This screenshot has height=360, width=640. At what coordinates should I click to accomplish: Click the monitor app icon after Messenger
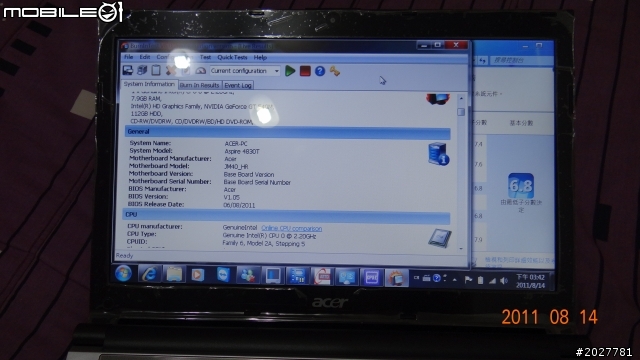tap(272, 276)
